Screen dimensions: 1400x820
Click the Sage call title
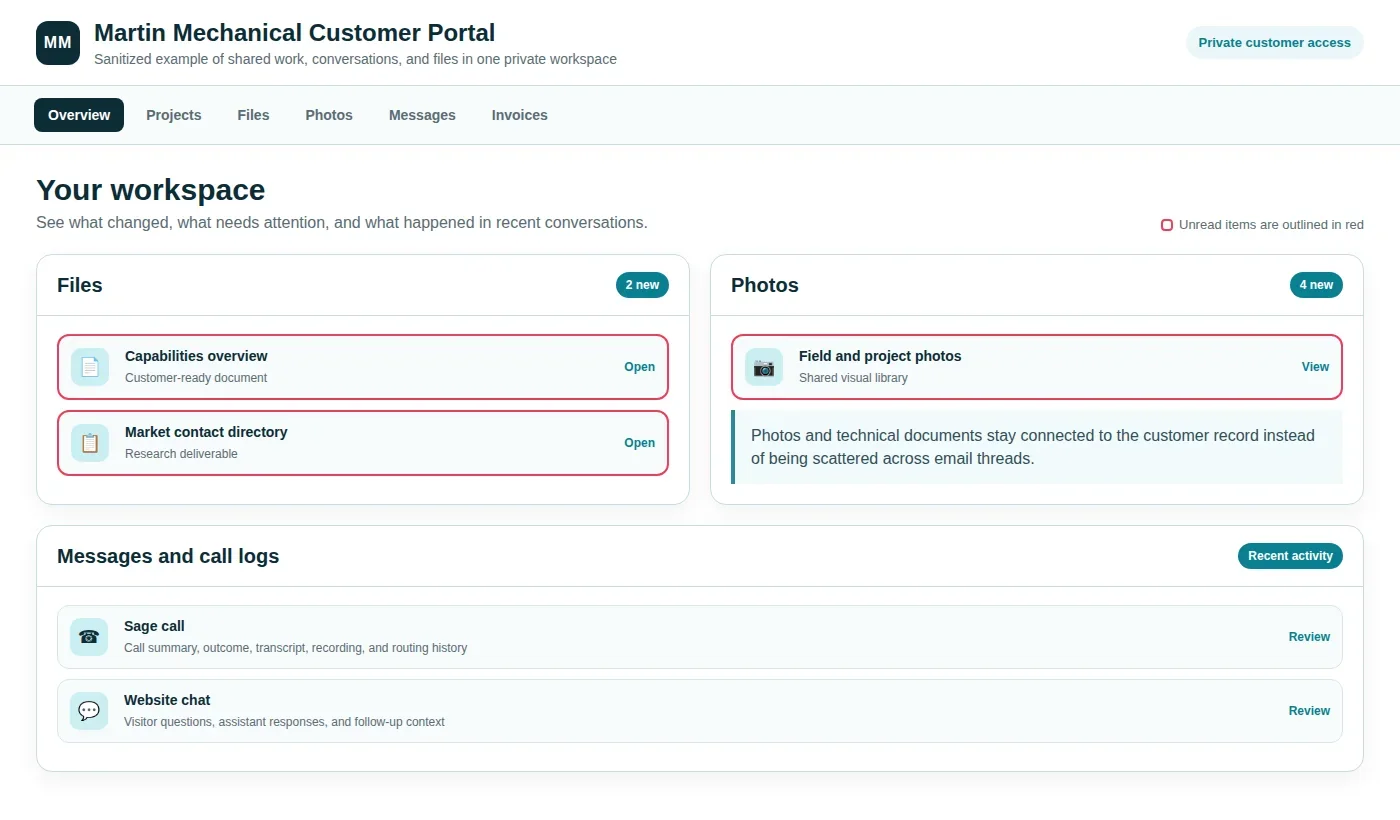pyautogui.click(x=154, y=626)
